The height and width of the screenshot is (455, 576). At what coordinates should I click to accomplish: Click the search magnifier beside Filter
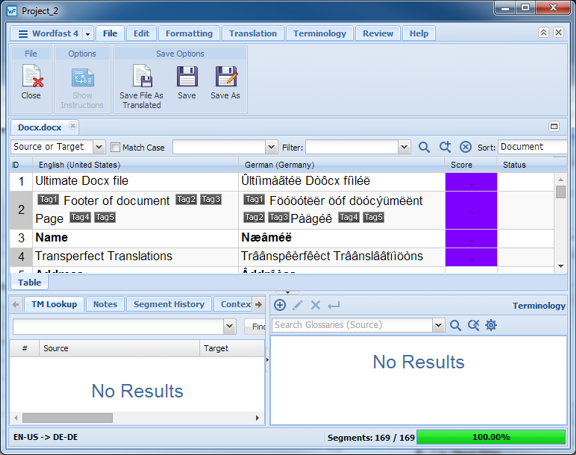424,147
